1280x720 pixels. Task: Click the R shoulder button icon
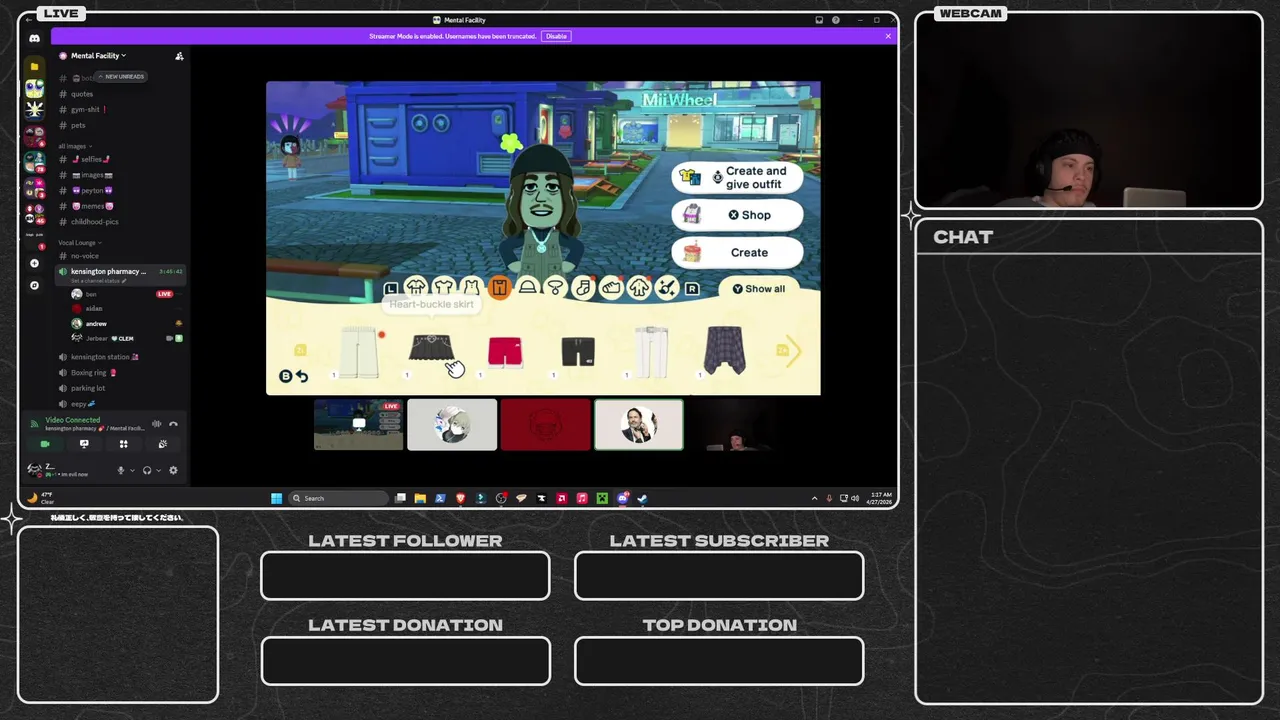click(x=691, y=289)
